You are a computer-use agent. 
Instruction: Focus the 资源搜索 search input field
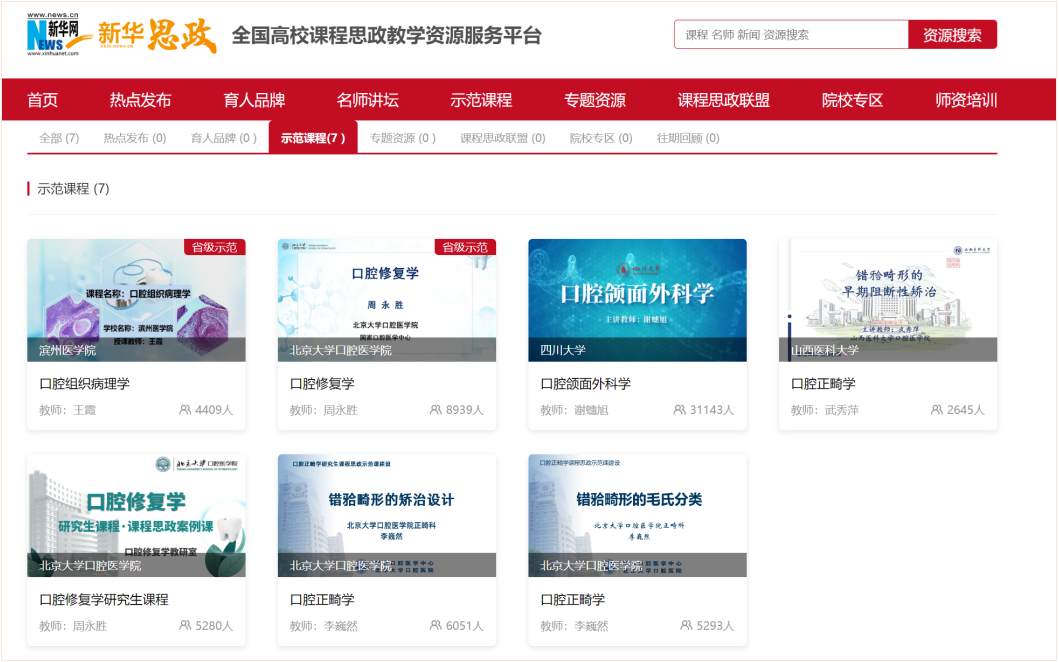[790, 35]
